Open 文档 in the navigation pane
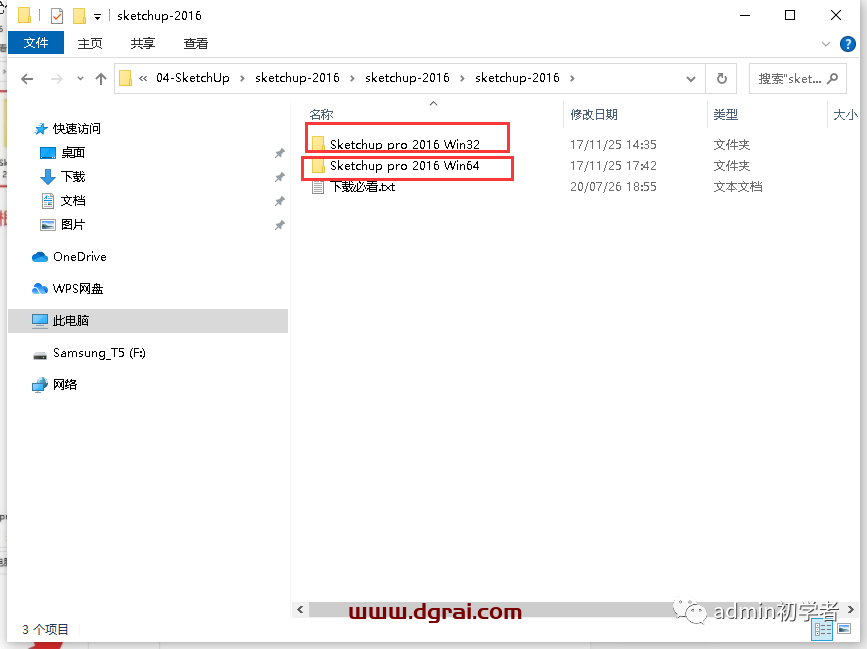The width and height of the screenshot is (867, 649). click(x=72, y=201)
